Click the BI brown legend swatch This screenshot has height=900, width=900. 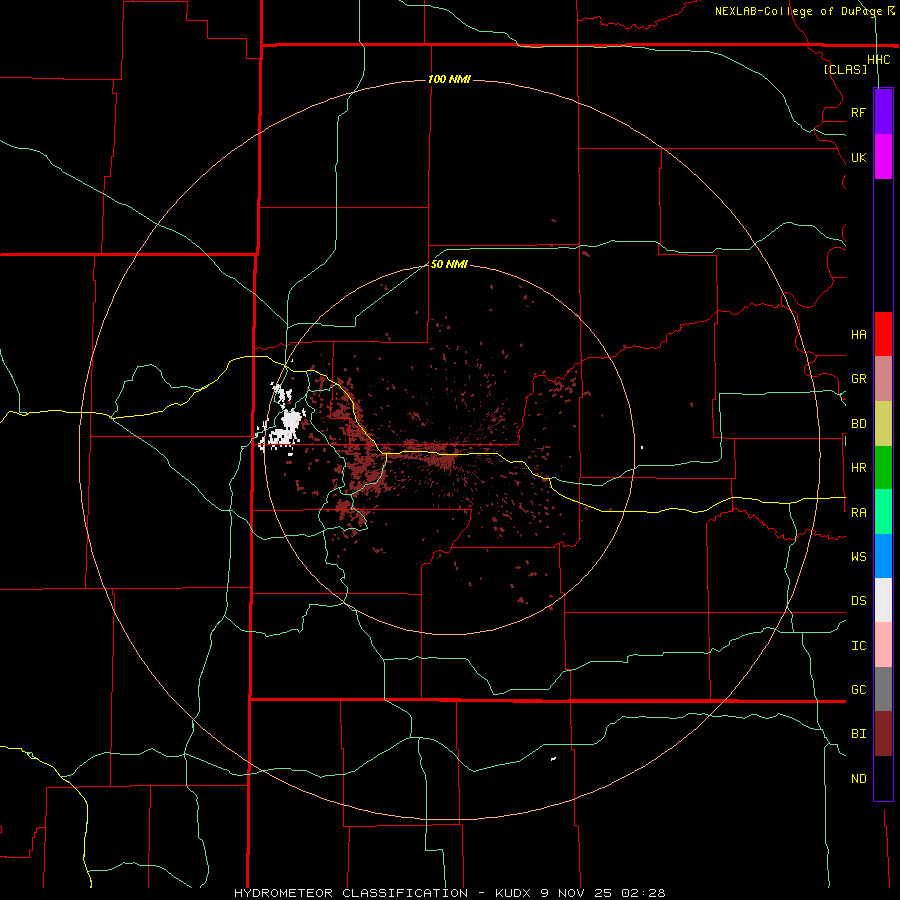click(x=883, y=734)
